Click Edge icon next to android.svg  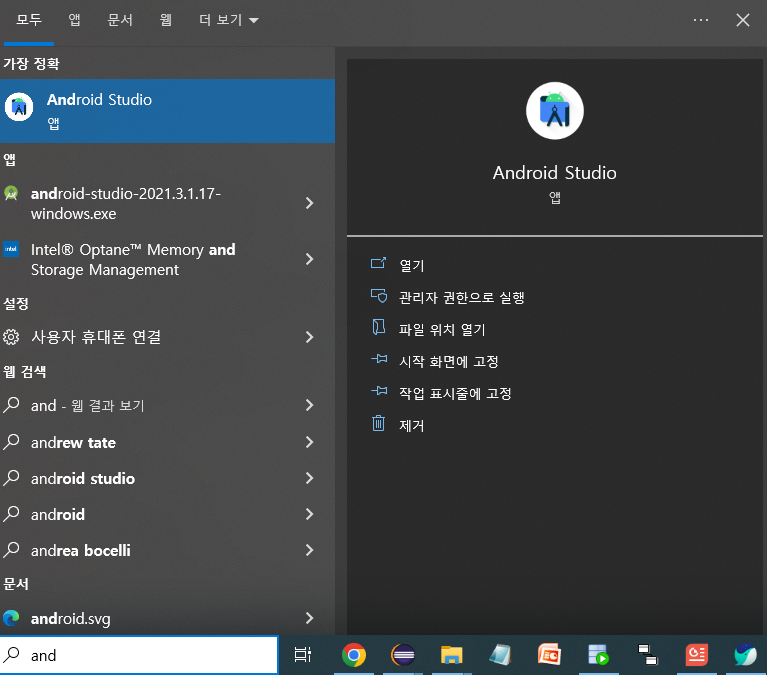[x=11, y=618]
